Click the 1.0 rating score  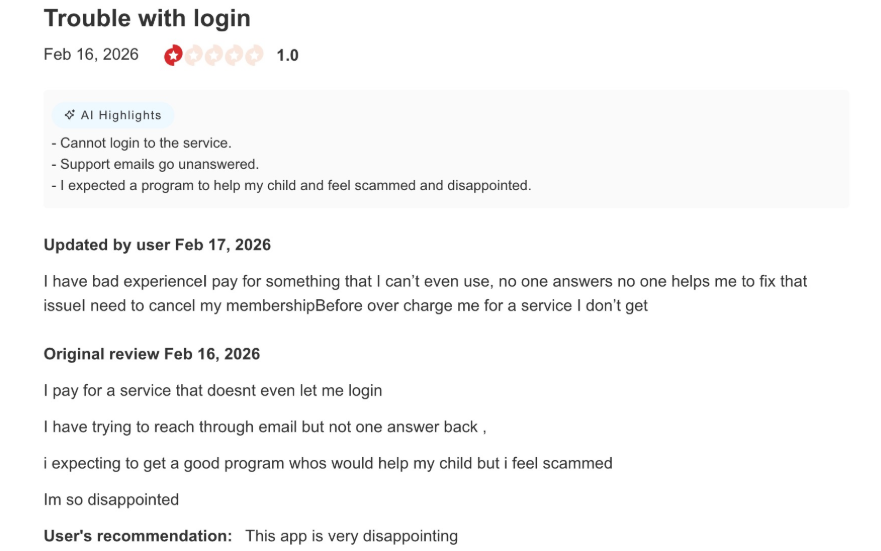click(287, 56)
